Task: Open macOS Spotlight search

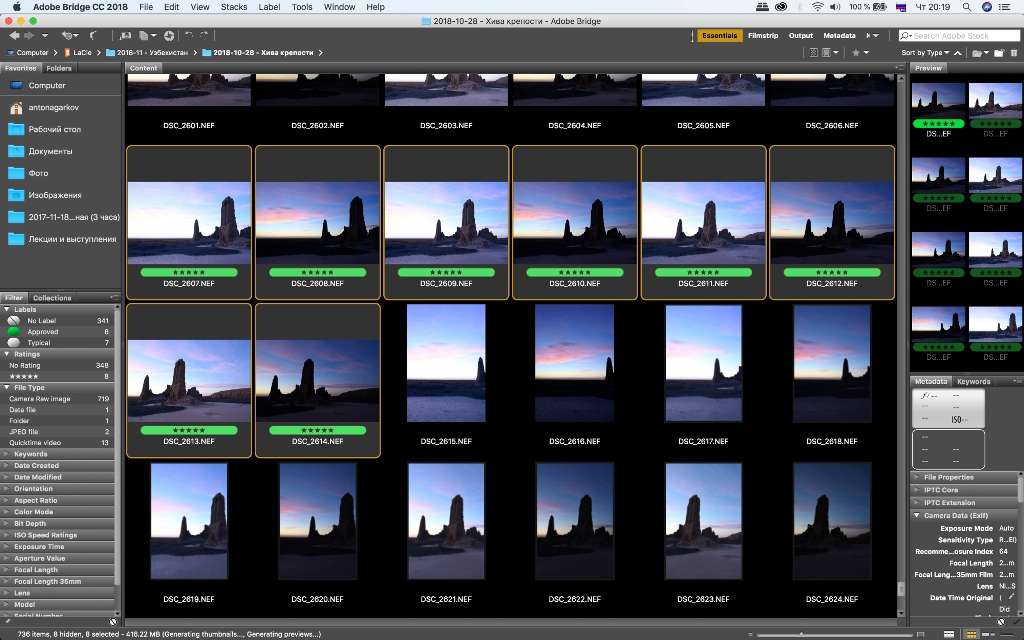Action: (967, 7)
